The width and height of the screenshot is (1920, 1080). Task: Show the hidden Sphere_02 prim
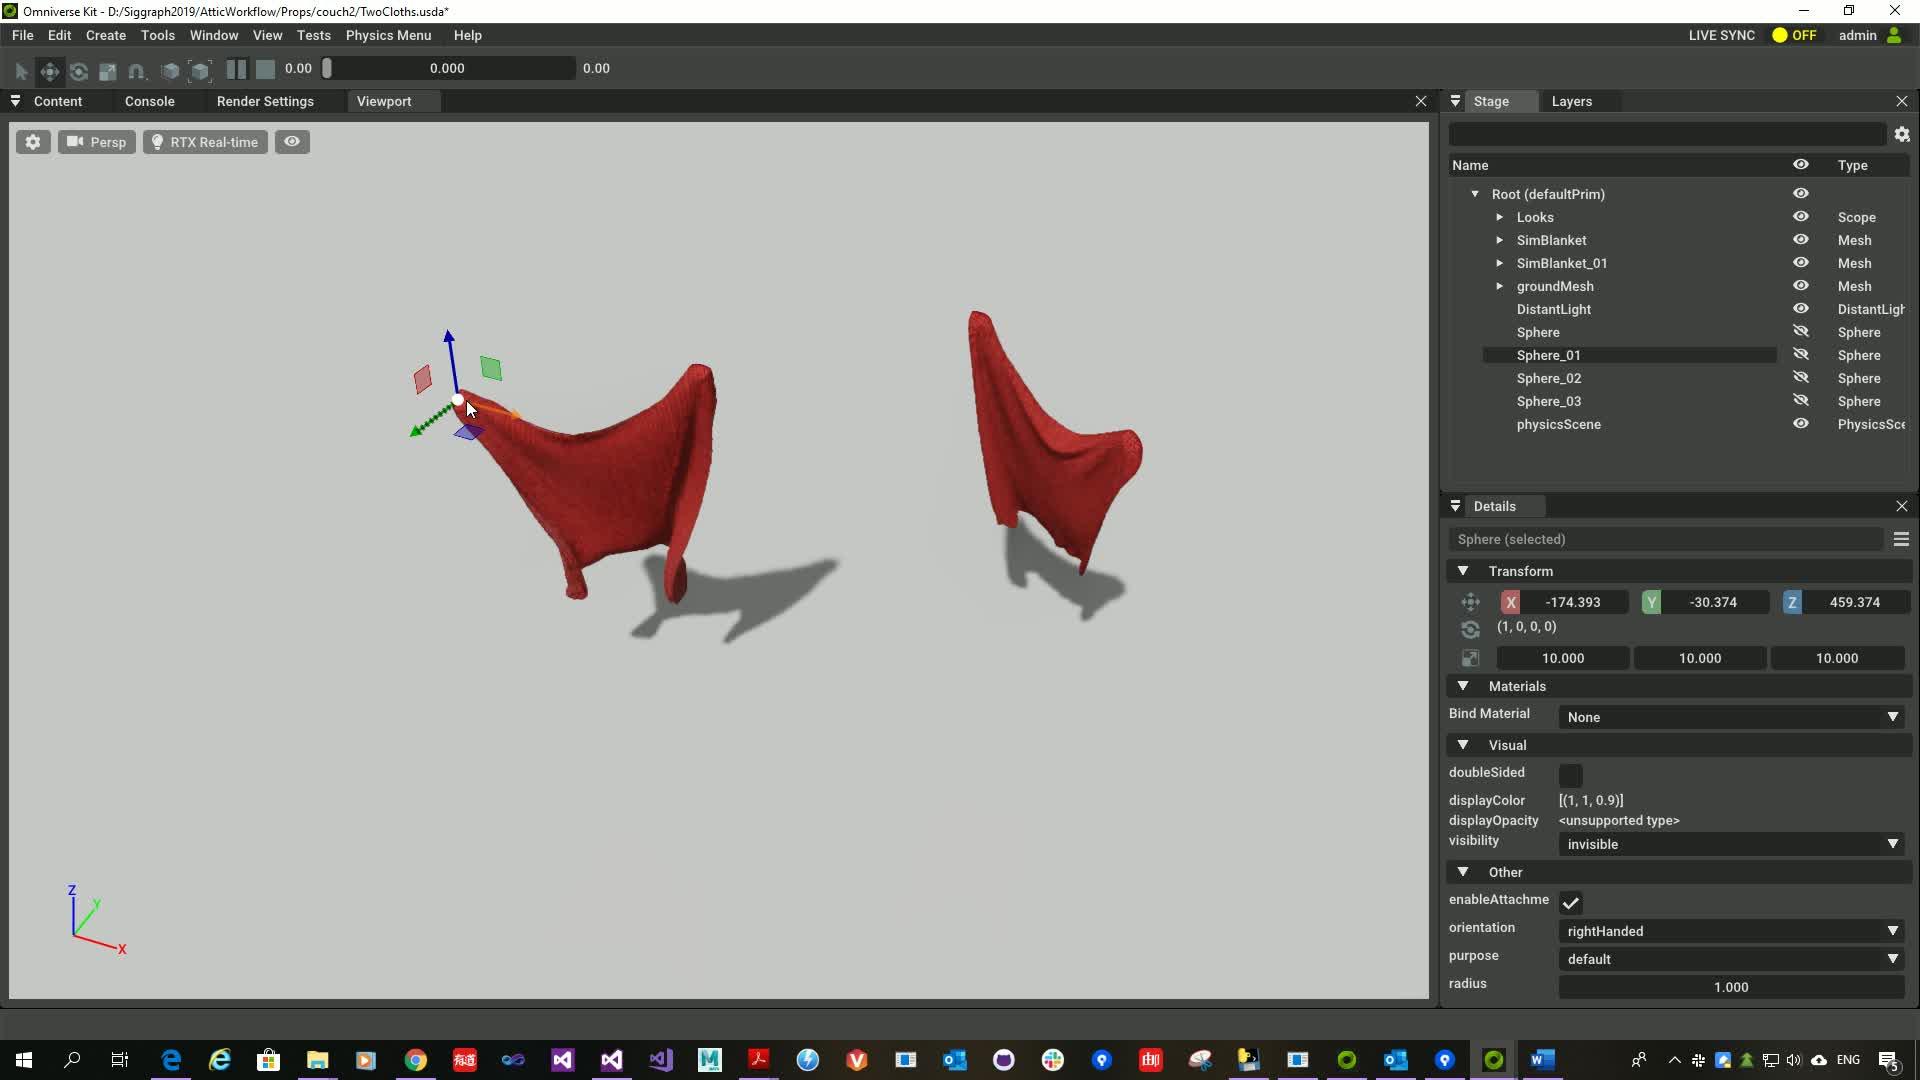[x=1801, y=377]
